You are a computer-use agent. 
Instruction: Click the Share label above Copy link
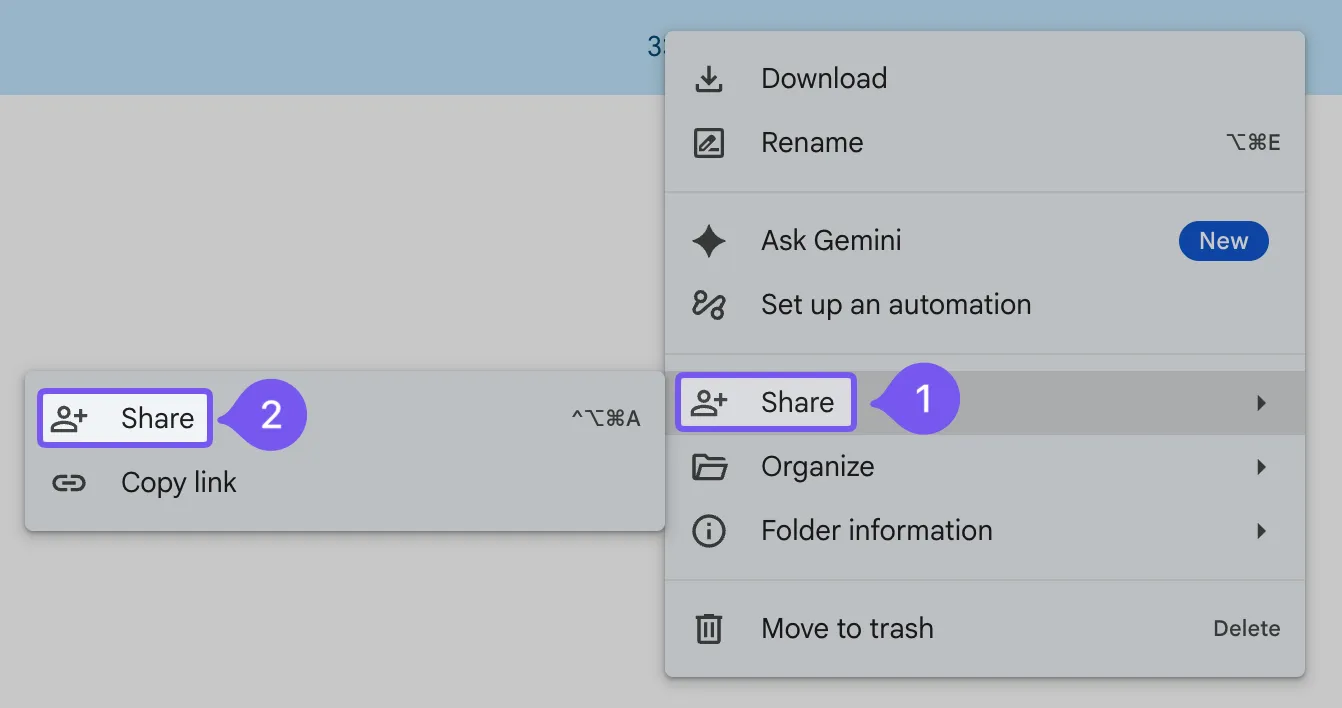click(x=158, y=418)
